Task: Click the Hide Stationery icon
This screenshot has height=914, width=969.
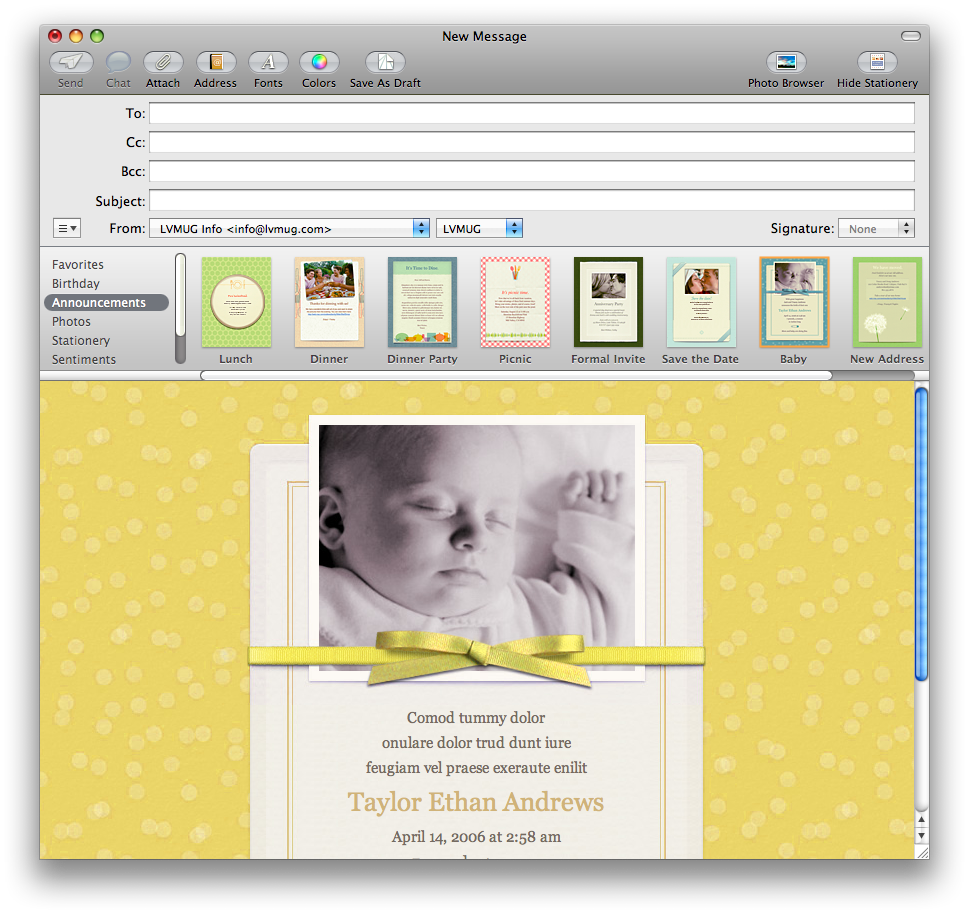Action: coord(877,62)
